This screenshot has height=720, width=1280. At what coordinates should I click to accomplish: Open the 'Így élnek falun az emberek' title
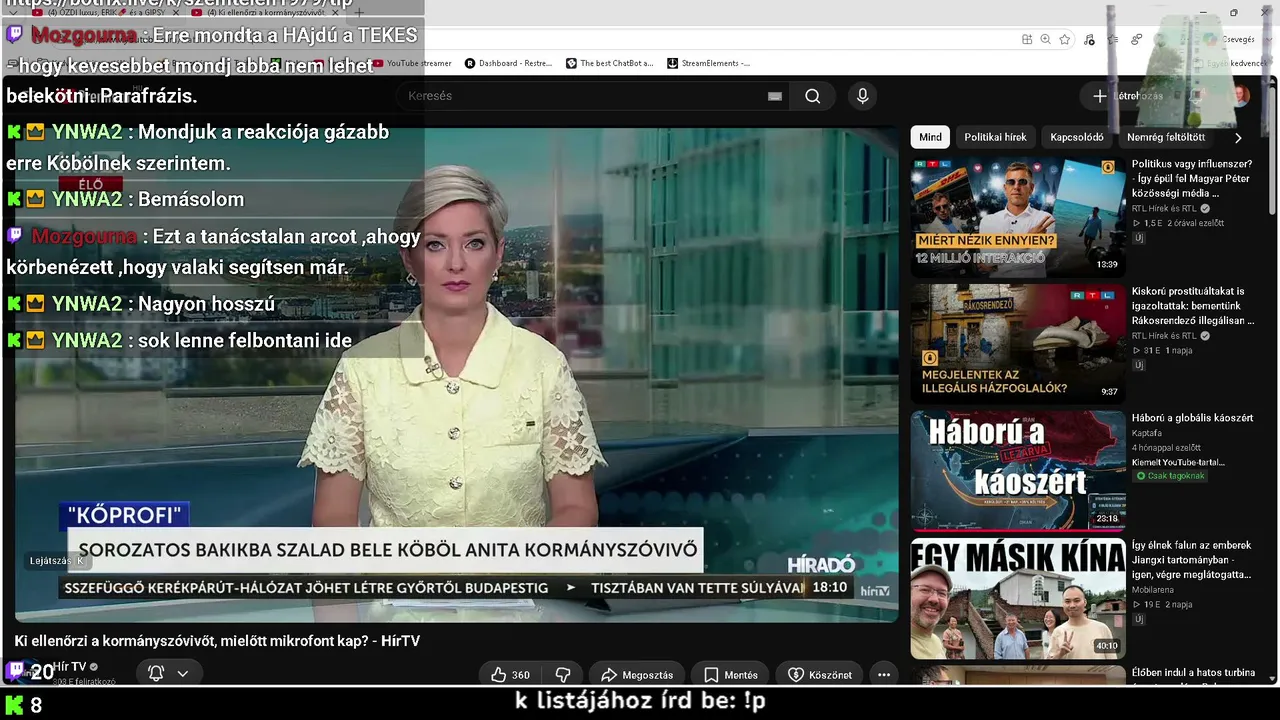pyautogui.click(x=1192, y=560)
